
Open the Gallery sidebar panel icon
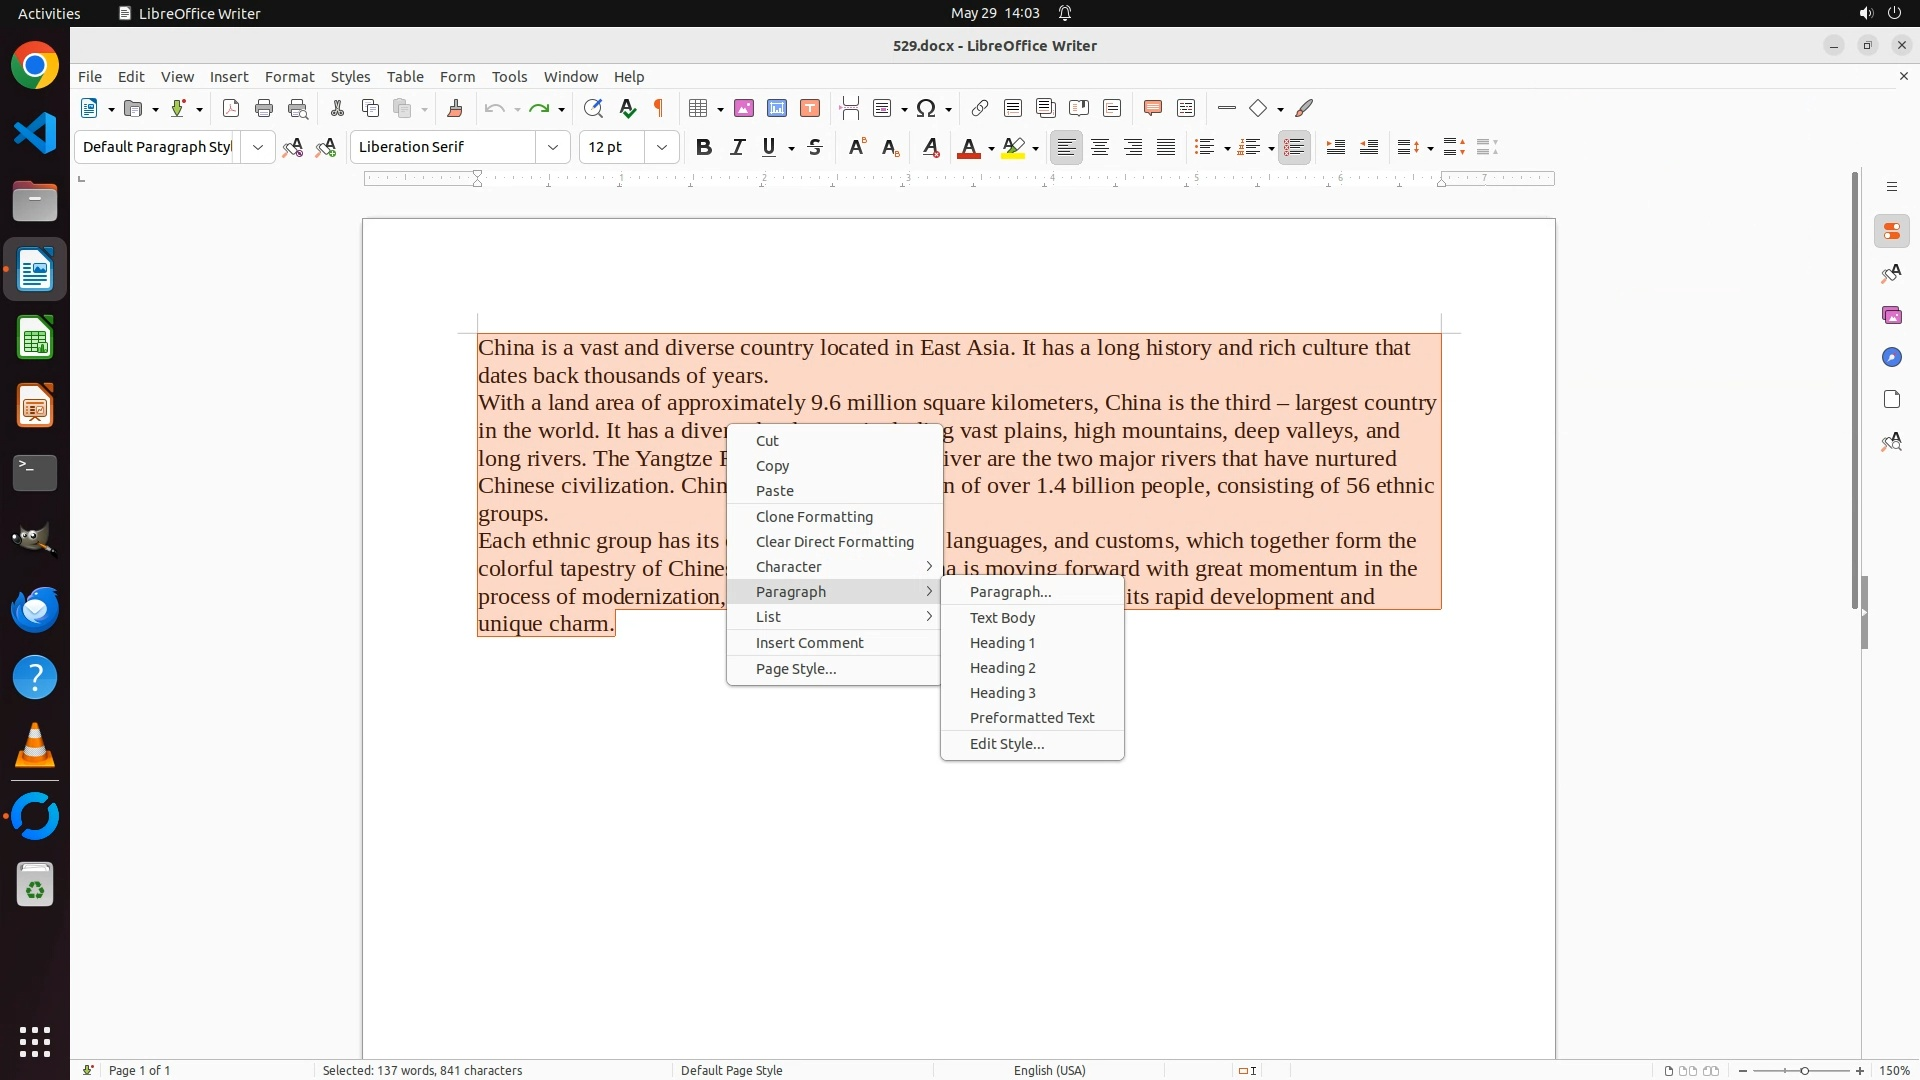click(1891, 315)
